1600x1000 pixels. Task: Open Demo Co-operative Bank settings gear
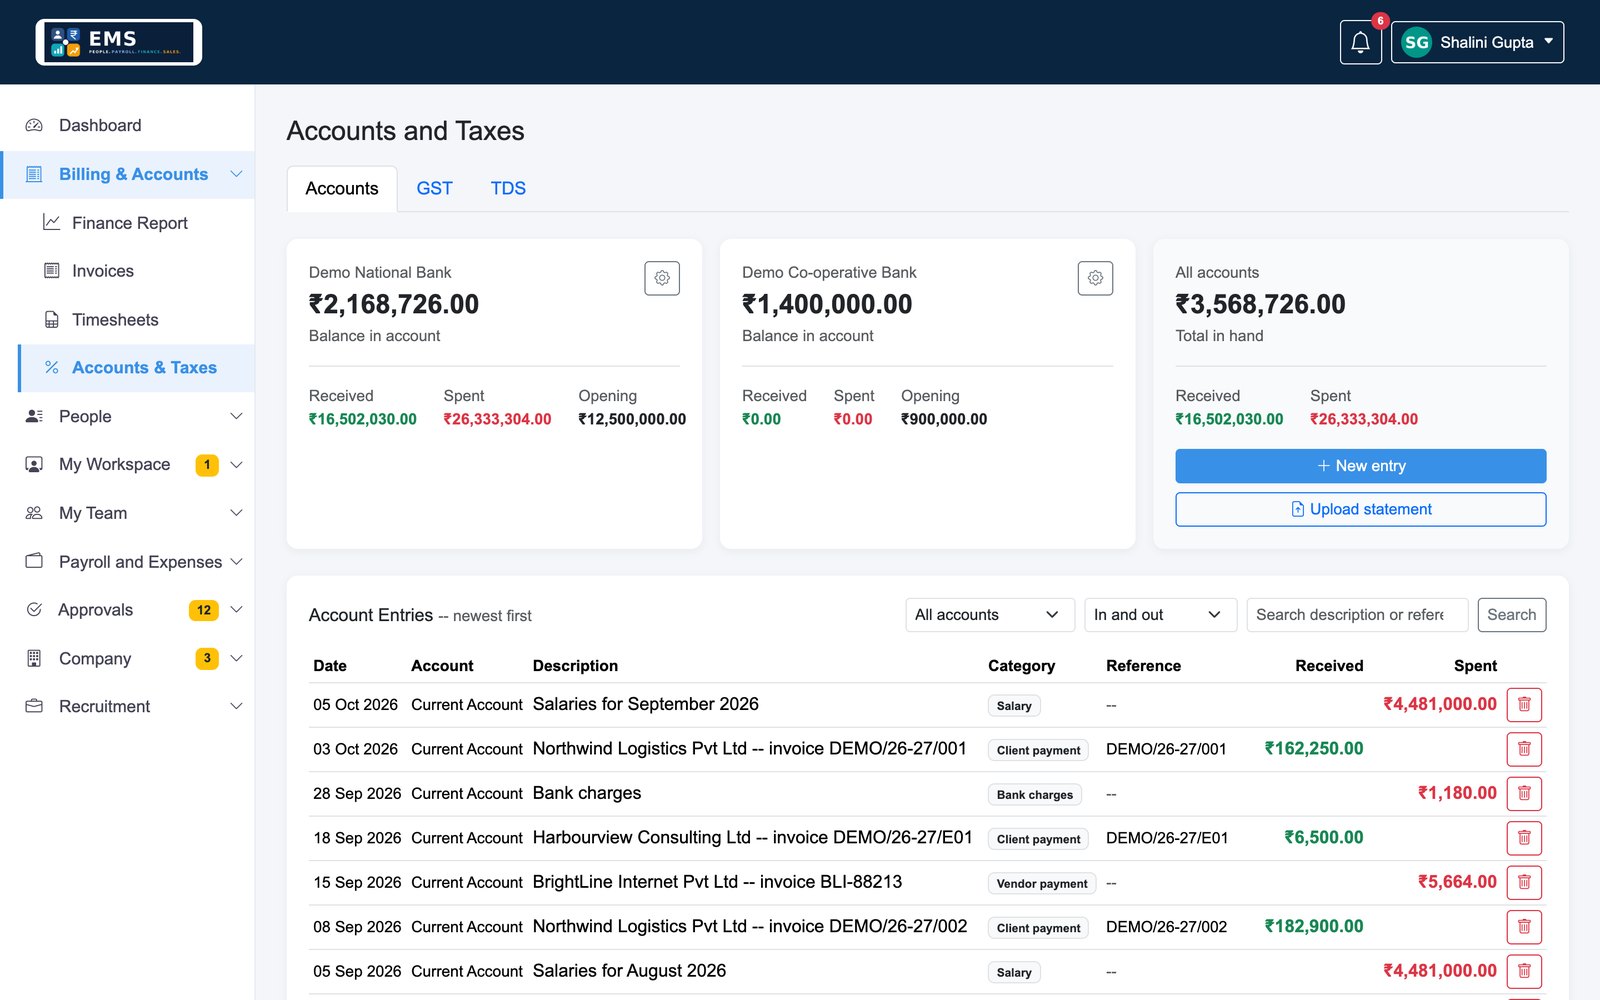pyautogui.click(x=1095, y=278)
